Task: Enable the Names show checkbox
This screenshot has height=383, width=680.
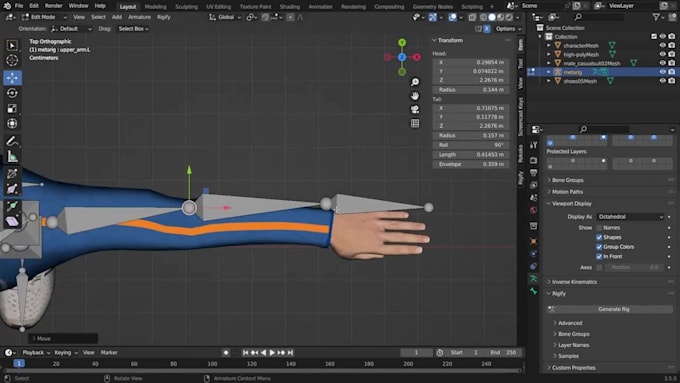Action: 599,228
